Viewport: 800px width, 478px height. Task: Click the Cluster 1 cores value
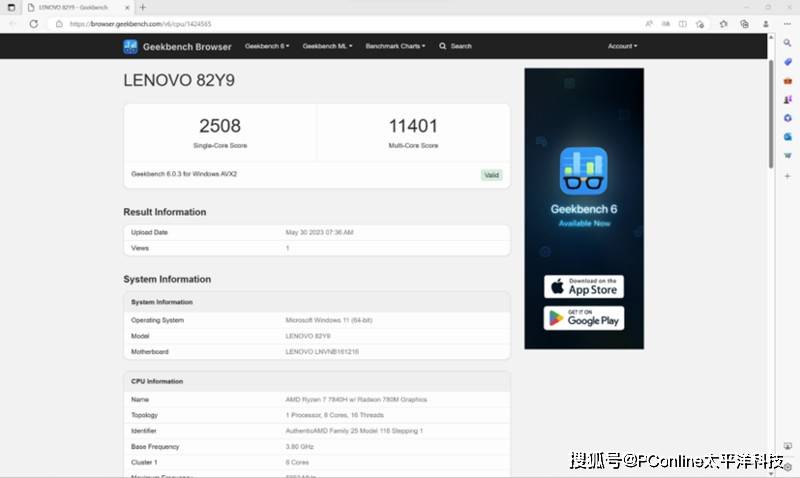pyautogui.click(x=297, y=463)
